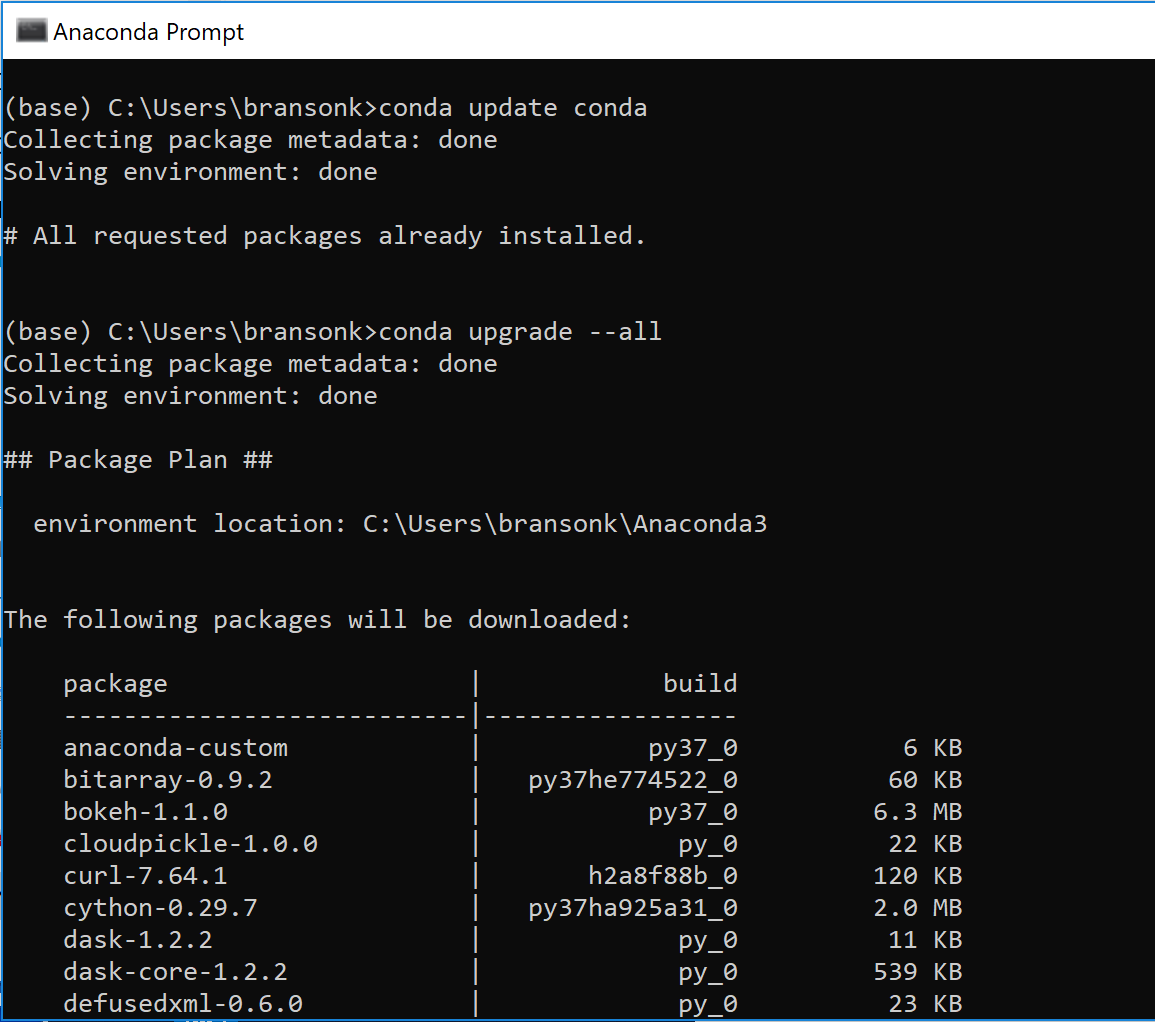Click the 23 KB size for defusedxml
Image resolution: width=1155 pixels, height=1022 pixels.
(x=925, y=1004)
